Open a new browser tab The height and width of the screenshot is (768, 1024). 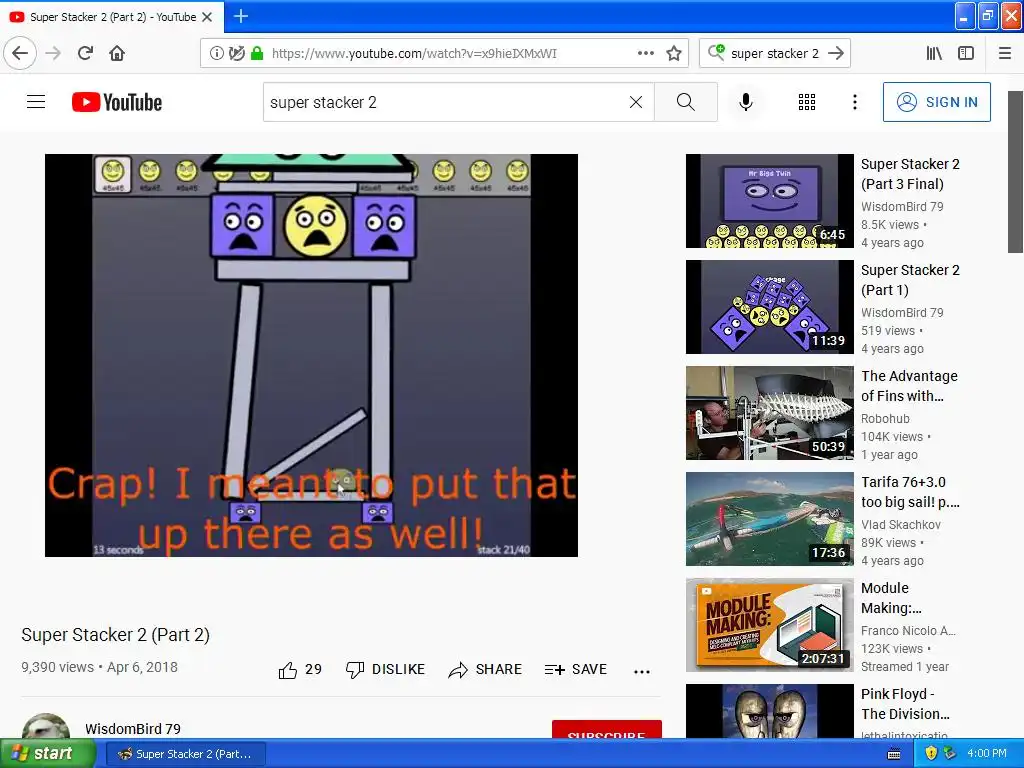coord(240,16)
